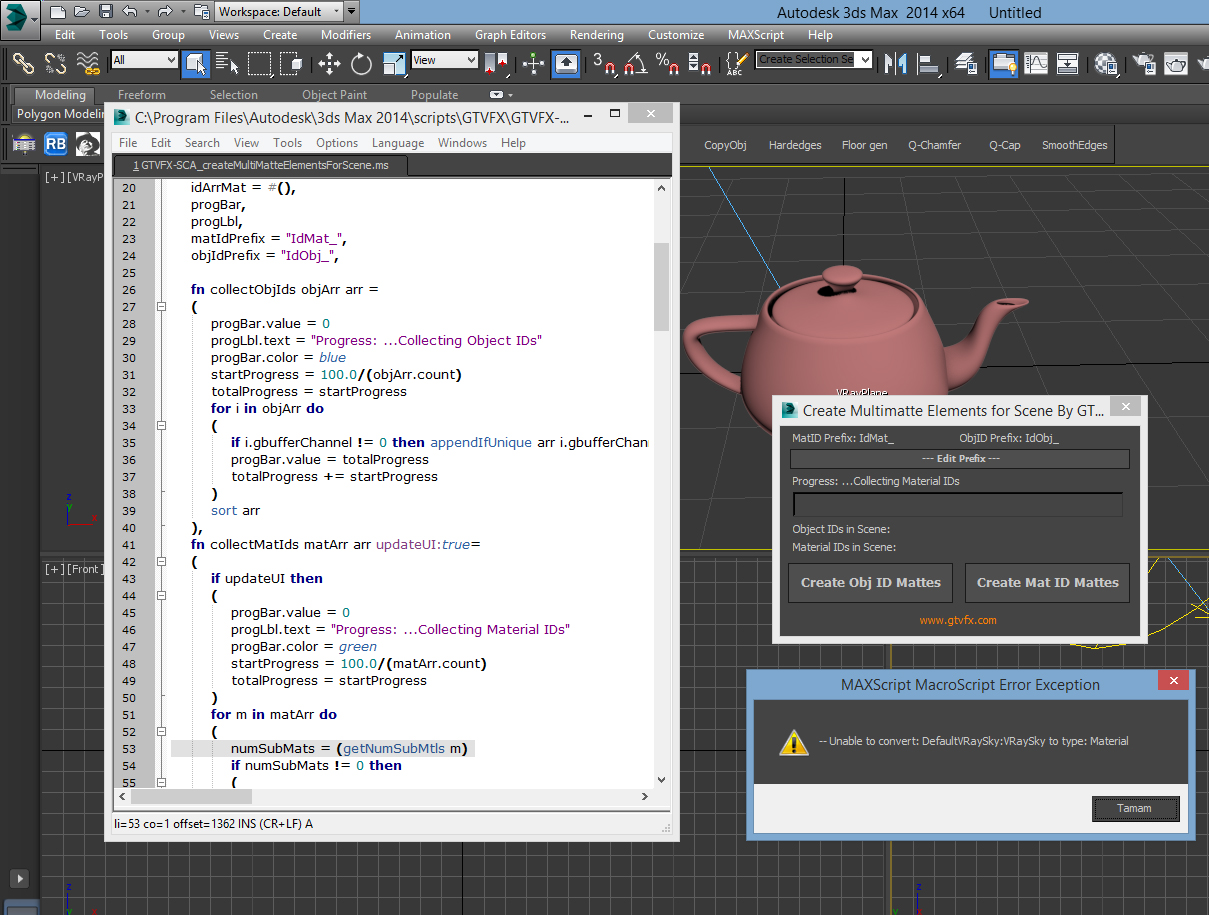Close the MAXScript Error Exception dialog
The image size is (1209, 915).
pyautogui.click(x=1172, y=681)
